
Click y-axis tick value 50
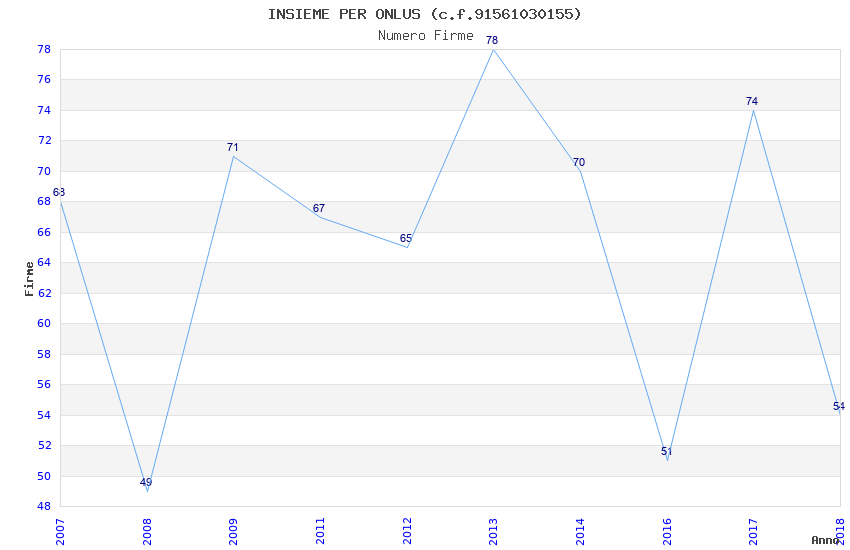[44, 476]
